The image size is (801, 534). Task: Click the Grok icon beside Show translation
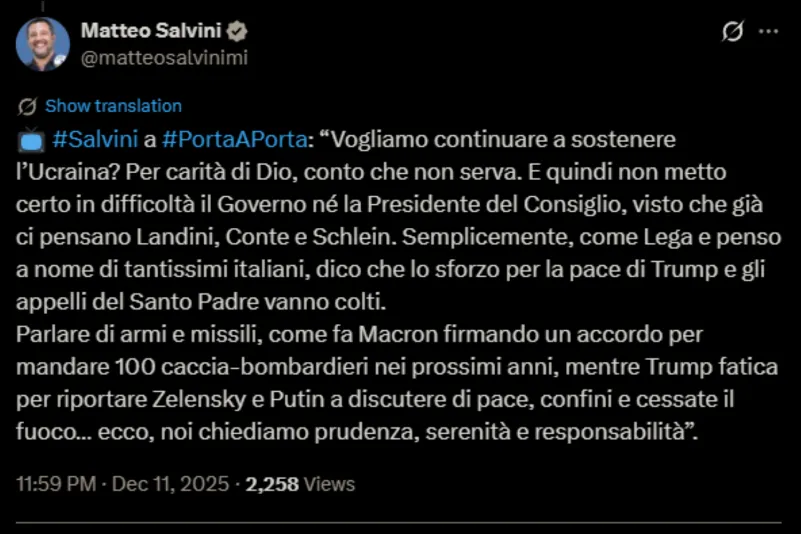pyautogui.click(x=28, y=106)
